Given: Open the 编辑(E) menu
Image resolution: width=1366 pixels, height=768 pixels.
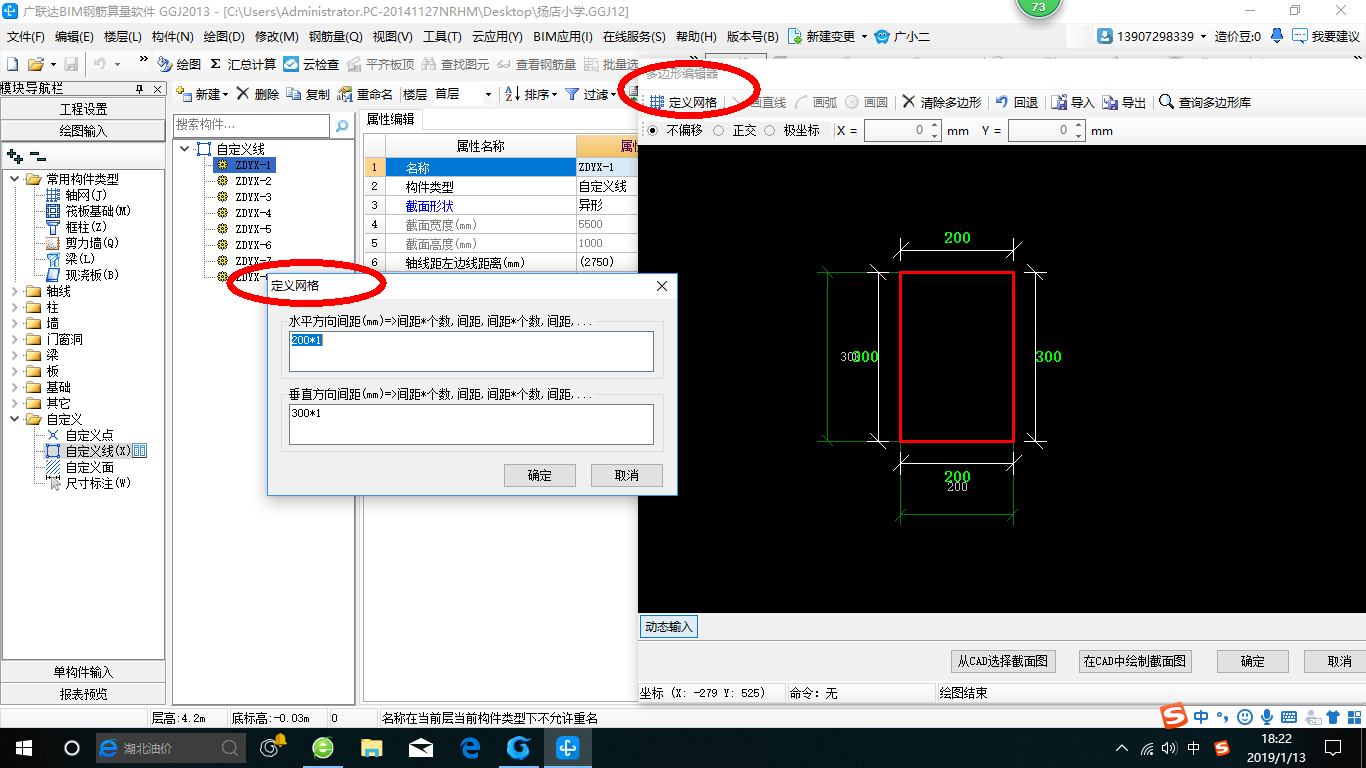Looking at the screenshot, I should (x=74, y=37).
